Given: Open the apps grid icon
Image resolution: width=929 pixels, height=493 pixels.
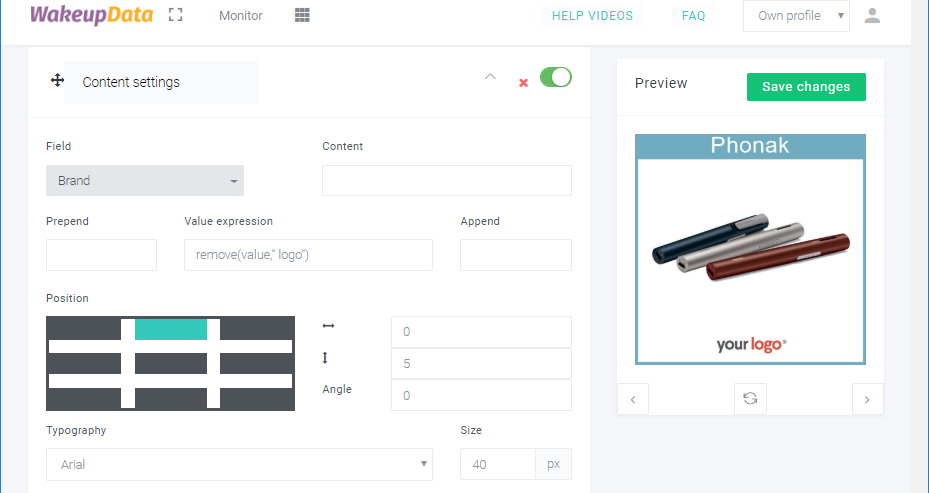Looking at the screenshot, I should [302, 15].
